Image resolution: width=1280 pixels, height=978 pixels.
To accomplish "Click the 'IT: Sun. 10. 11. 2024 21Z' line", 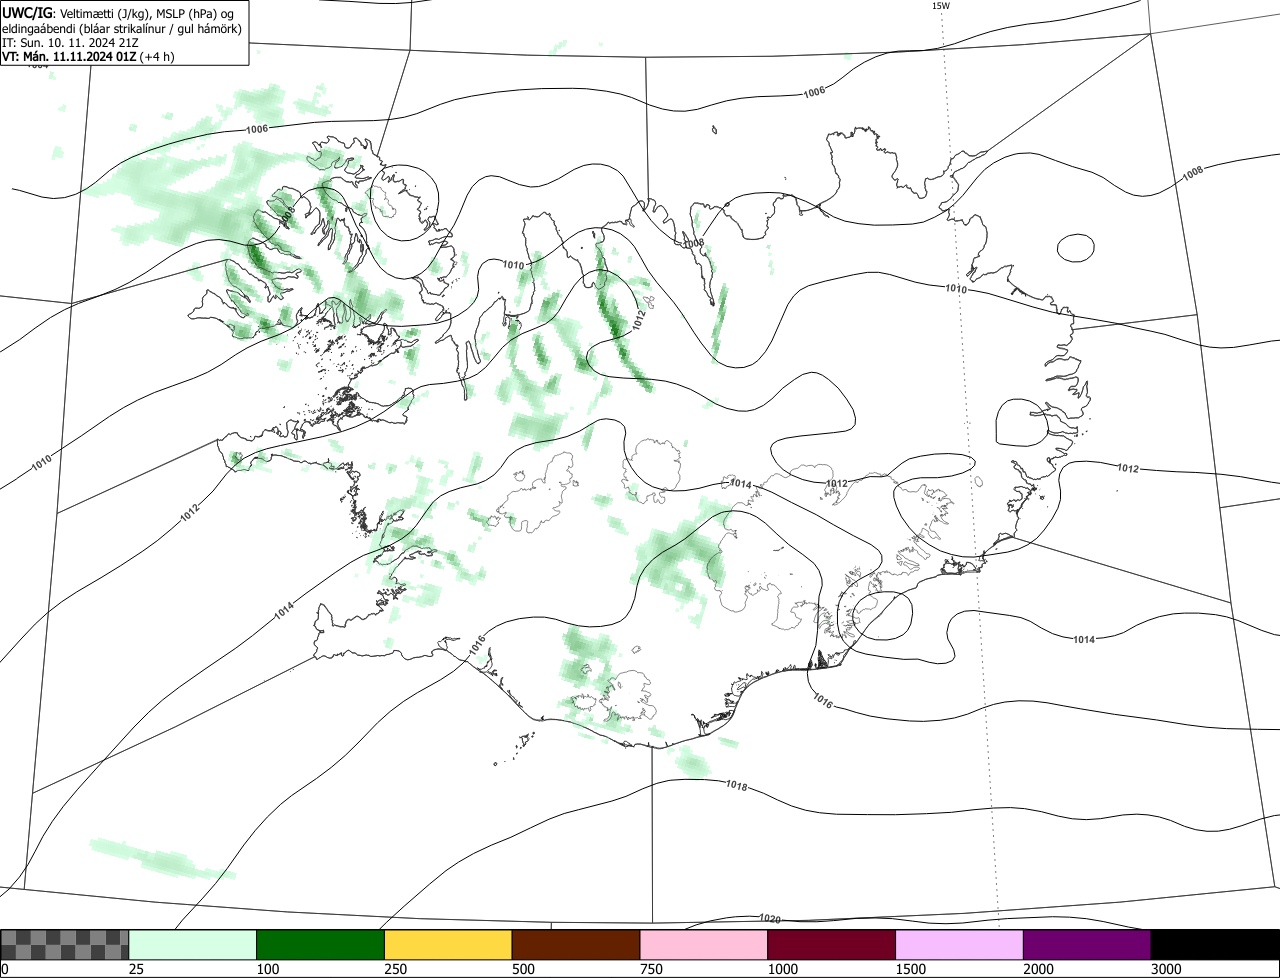I will [x=70, y=43].
